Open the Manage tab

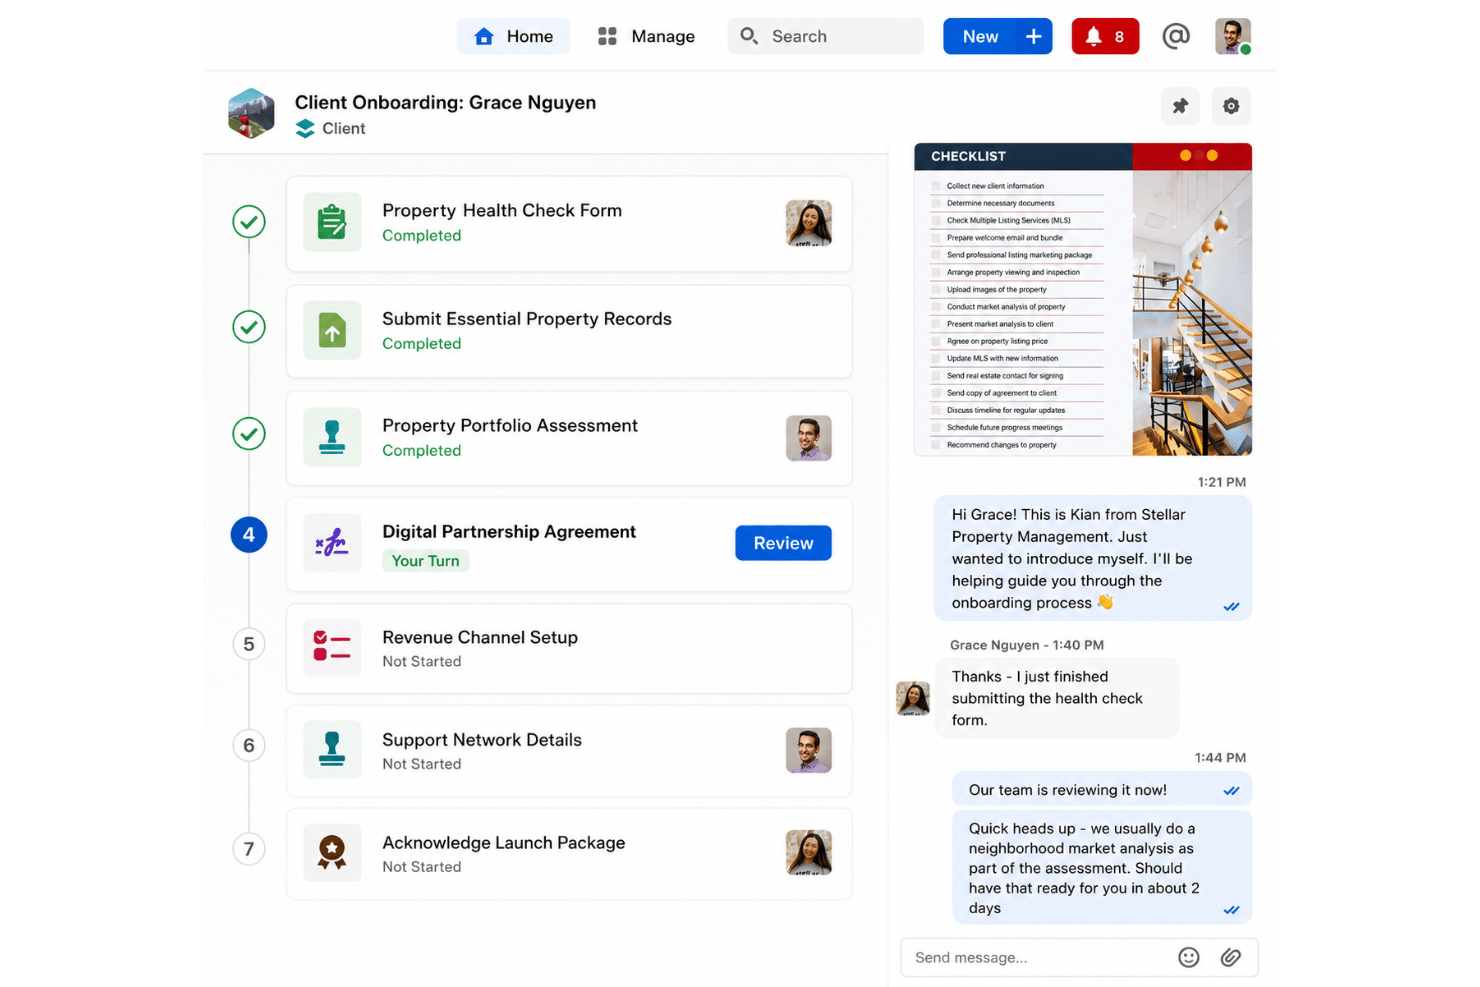(646, 36)
